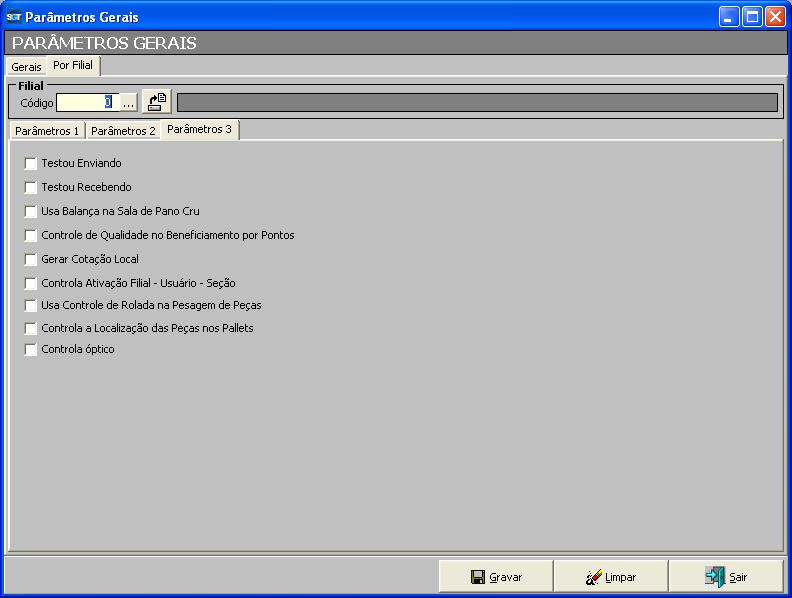
Task: Click the application icon in title bar
Action: pyautogui.click(x=13, y=17)
